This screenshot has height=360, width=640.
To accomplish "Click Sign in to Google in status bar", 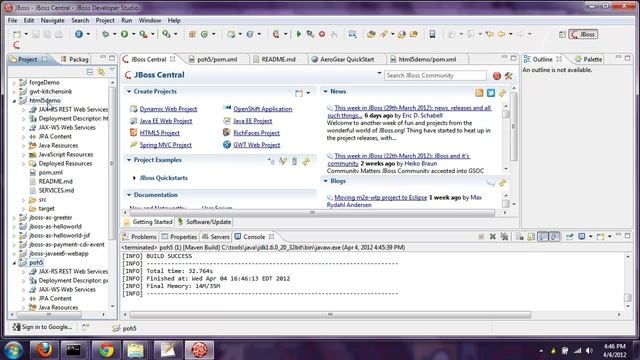I will [42, 327].
